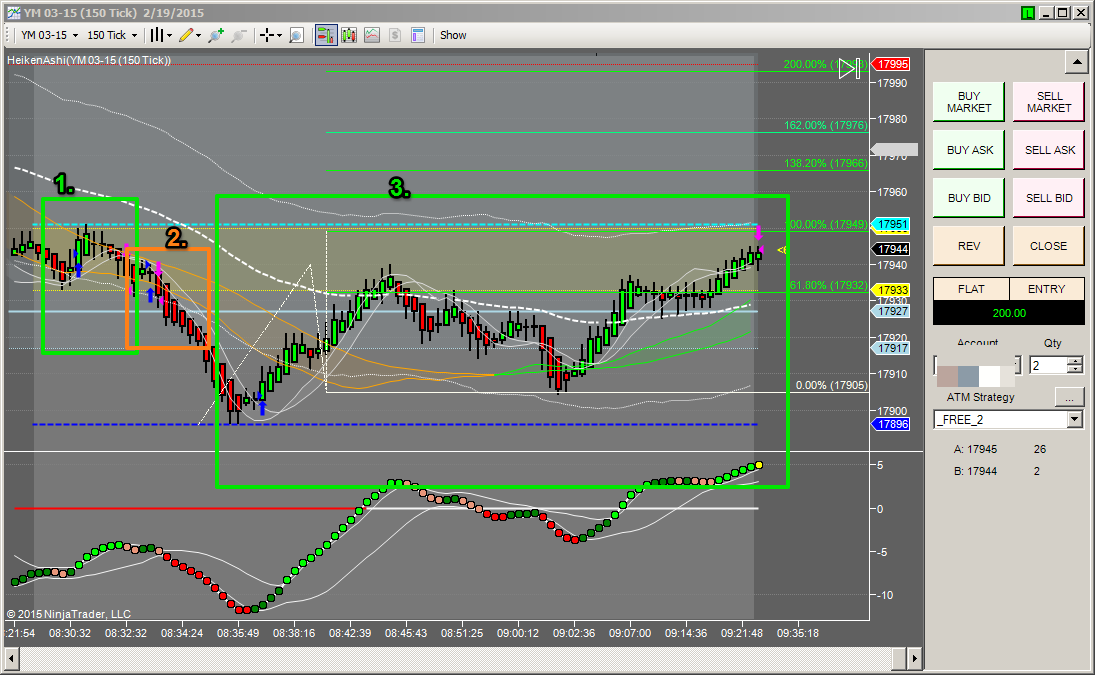Click the SELL BID button
Viewport: 1095px width, 675px height.
coord(1049,198)
